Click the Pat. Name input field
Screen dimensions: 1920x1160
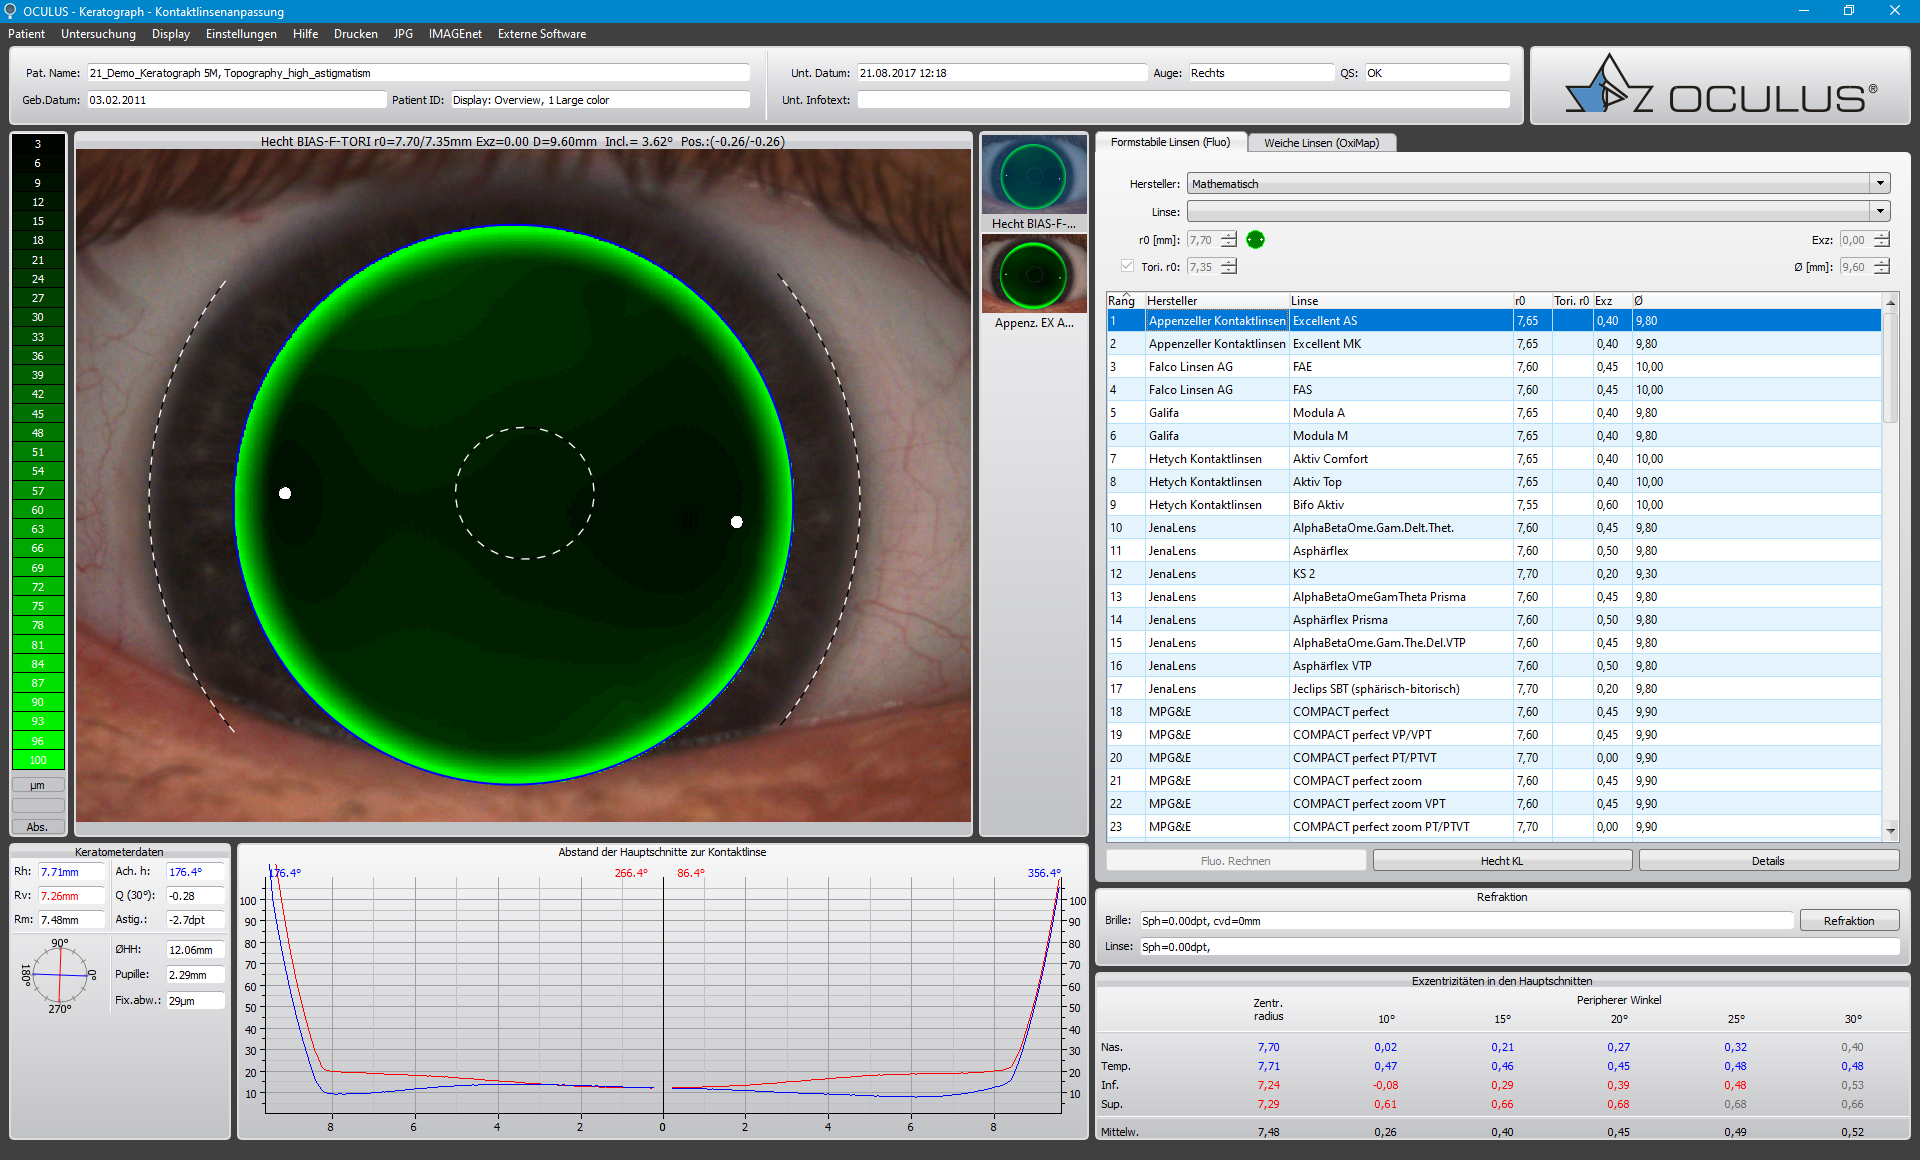tap(418, 73)
